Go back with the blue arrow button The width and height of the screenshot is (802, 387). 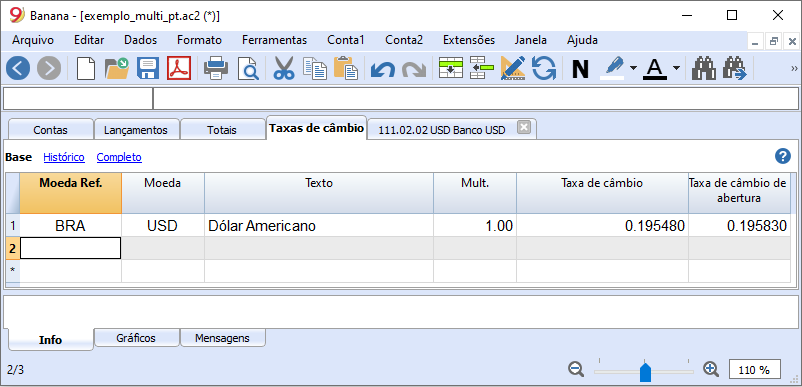click(x=18, y=68)
